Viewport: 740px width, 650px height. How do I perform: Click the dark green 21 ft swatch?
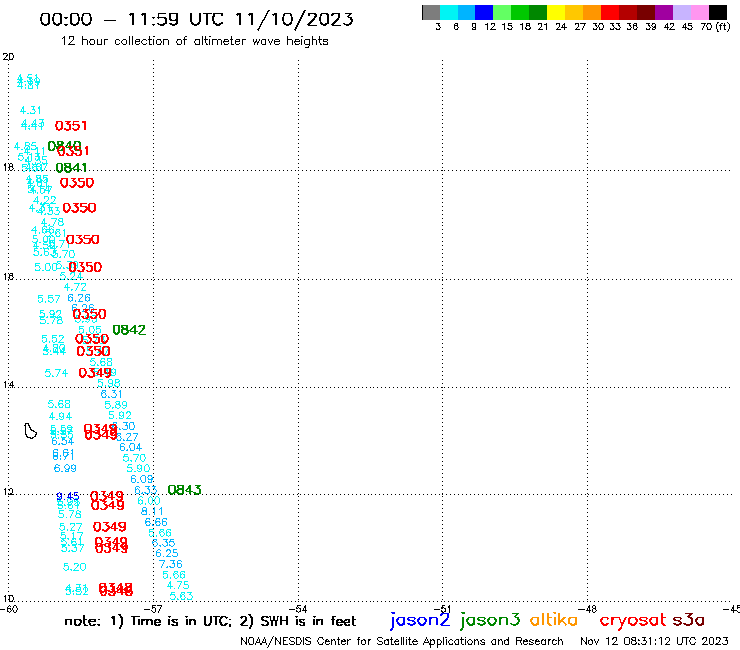(x=538, y=12)
